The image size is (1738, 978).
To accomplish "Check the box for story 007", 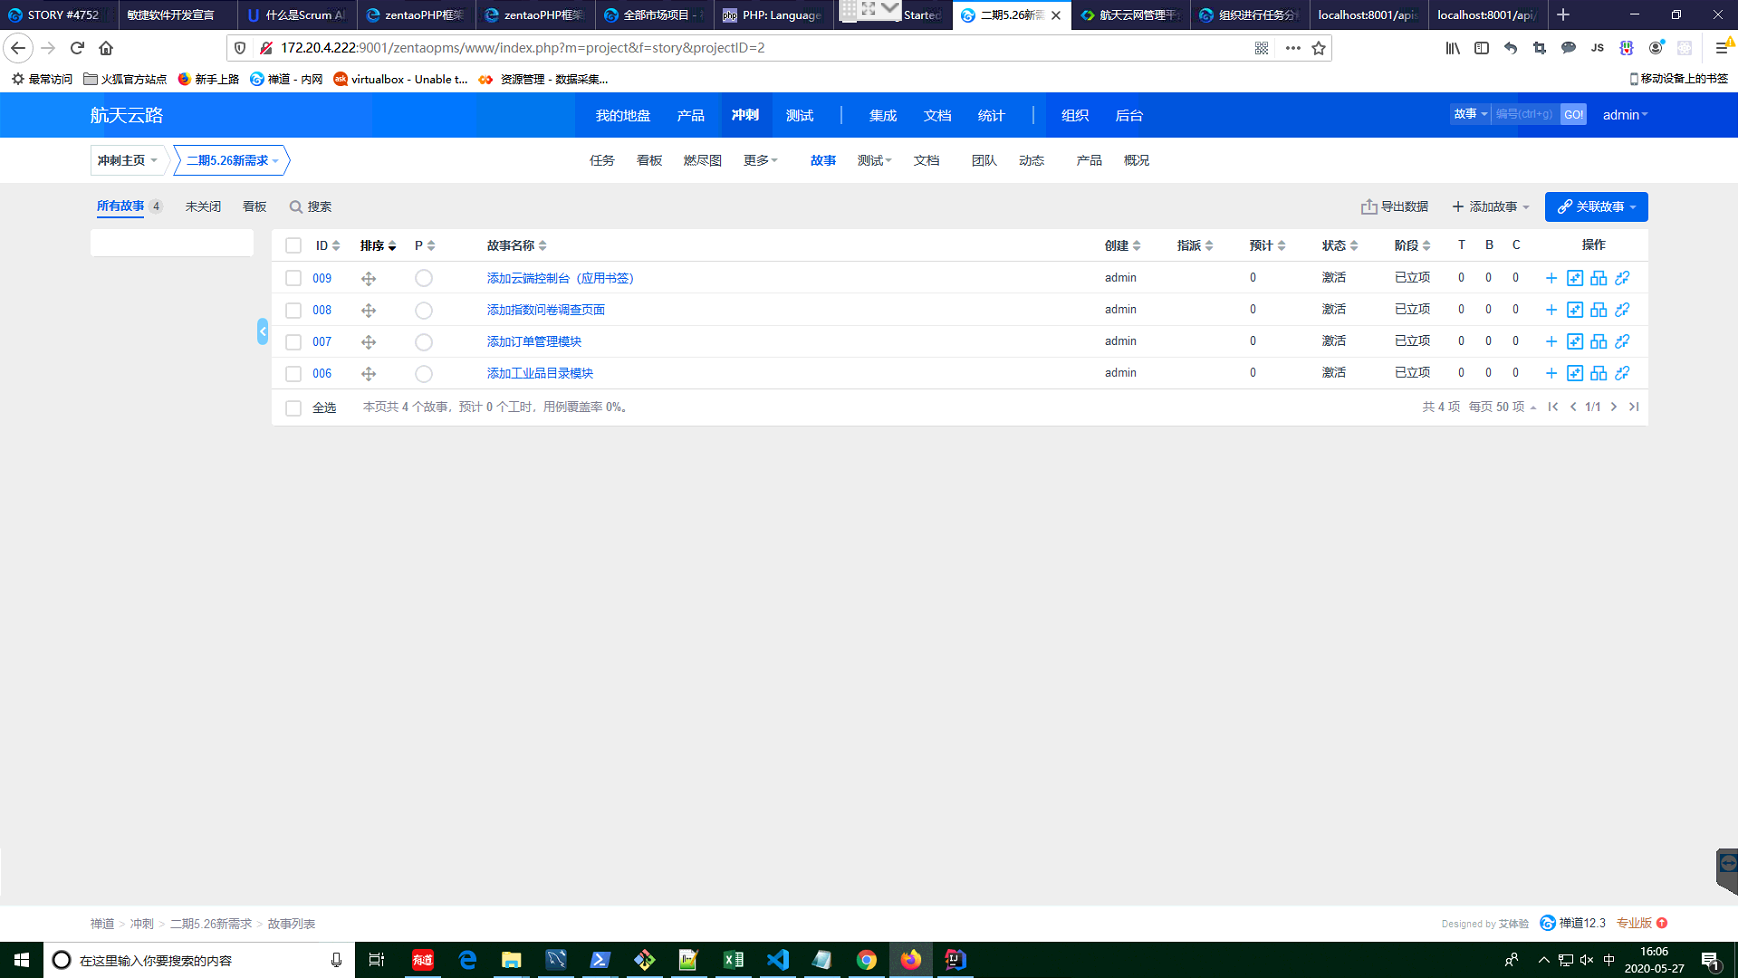I will 293,342.
